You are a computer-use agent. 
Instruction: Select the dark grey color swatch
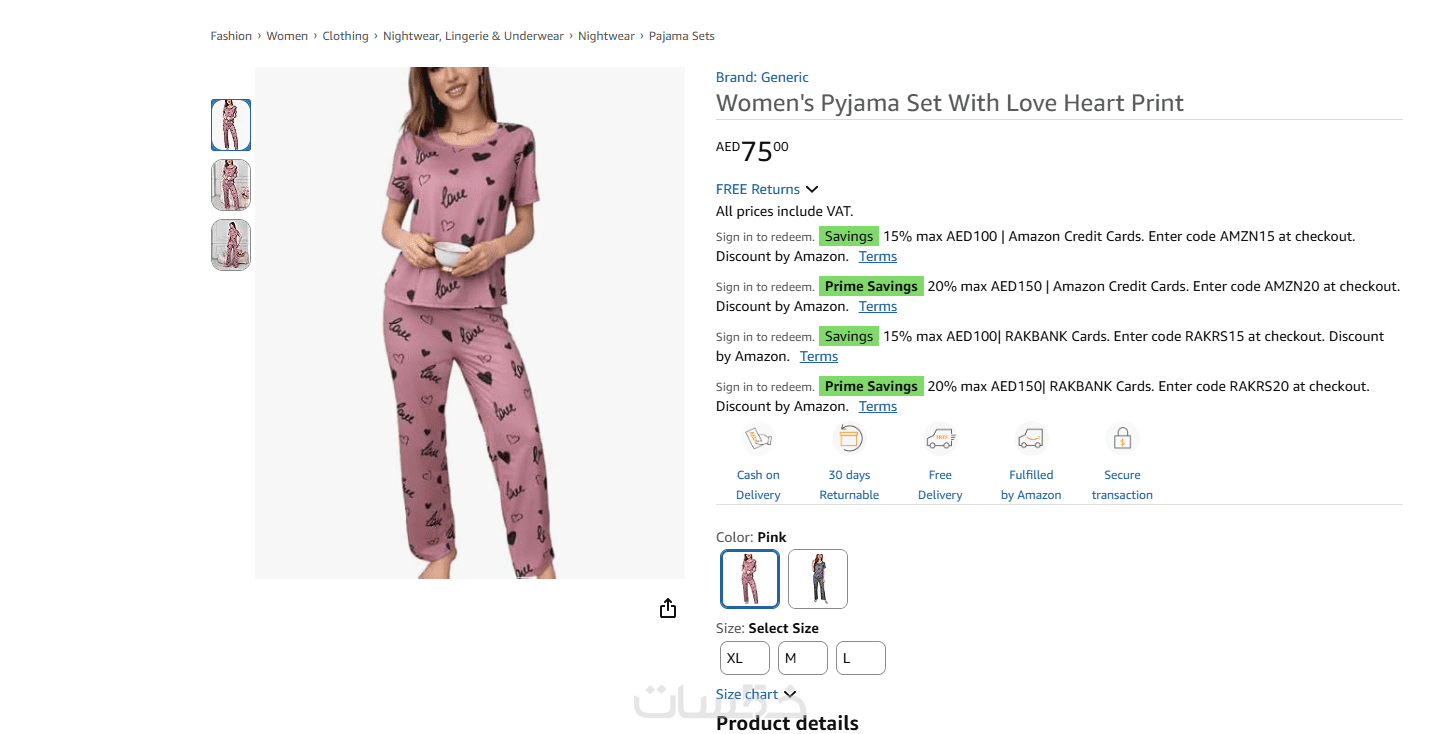818,579
